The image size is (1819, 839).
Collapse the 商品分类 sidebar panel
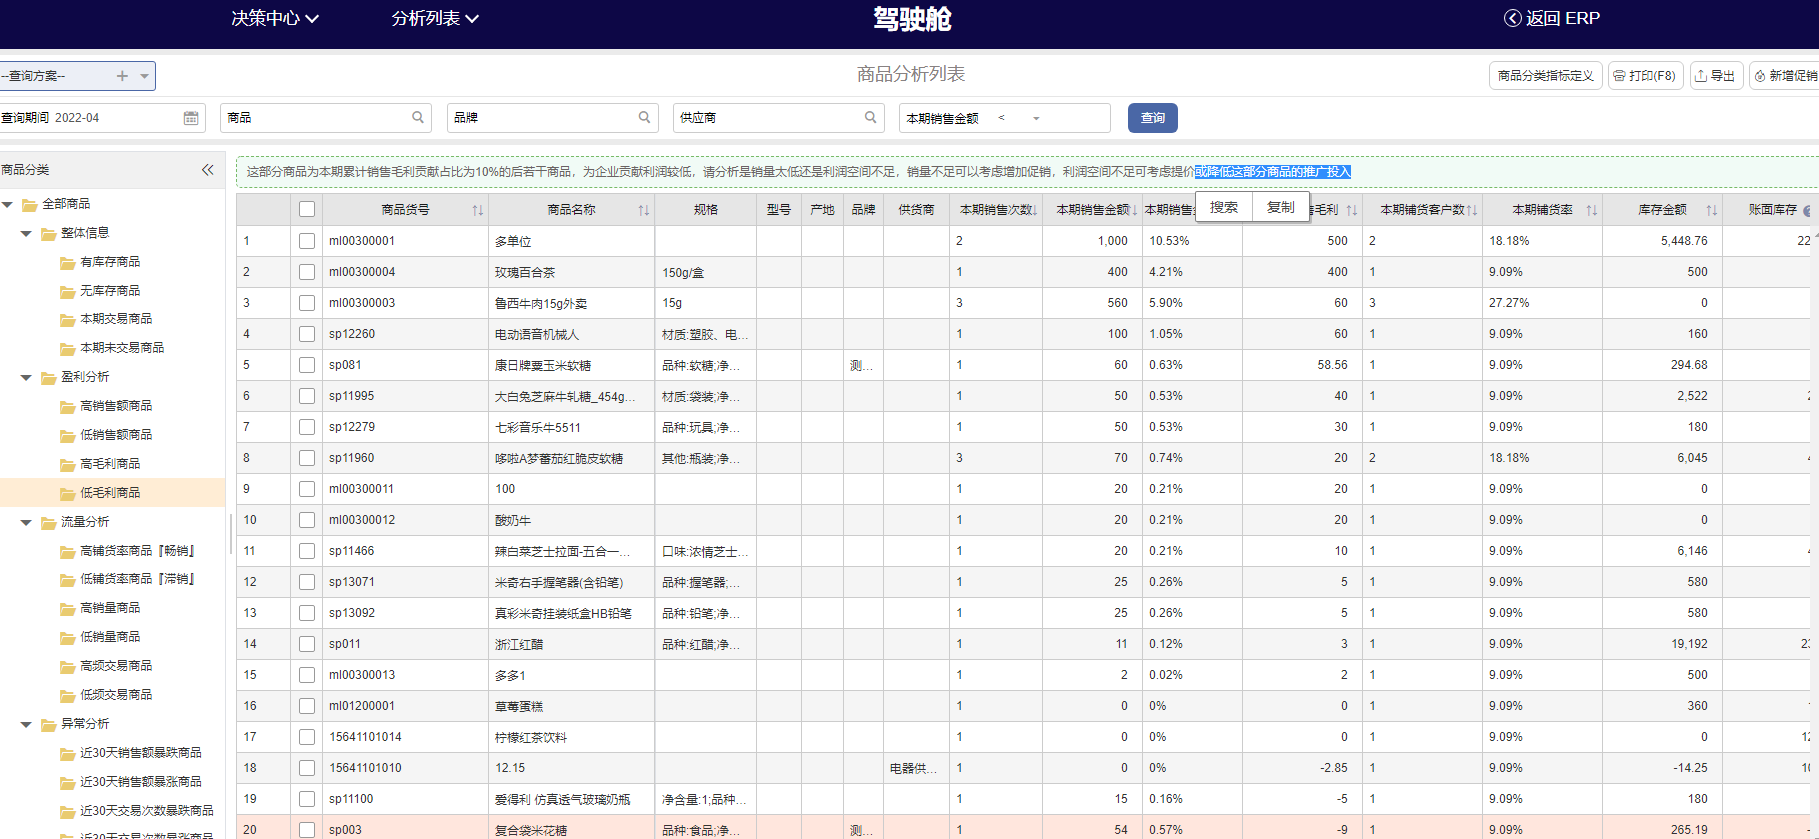click(x=208, y=170)
